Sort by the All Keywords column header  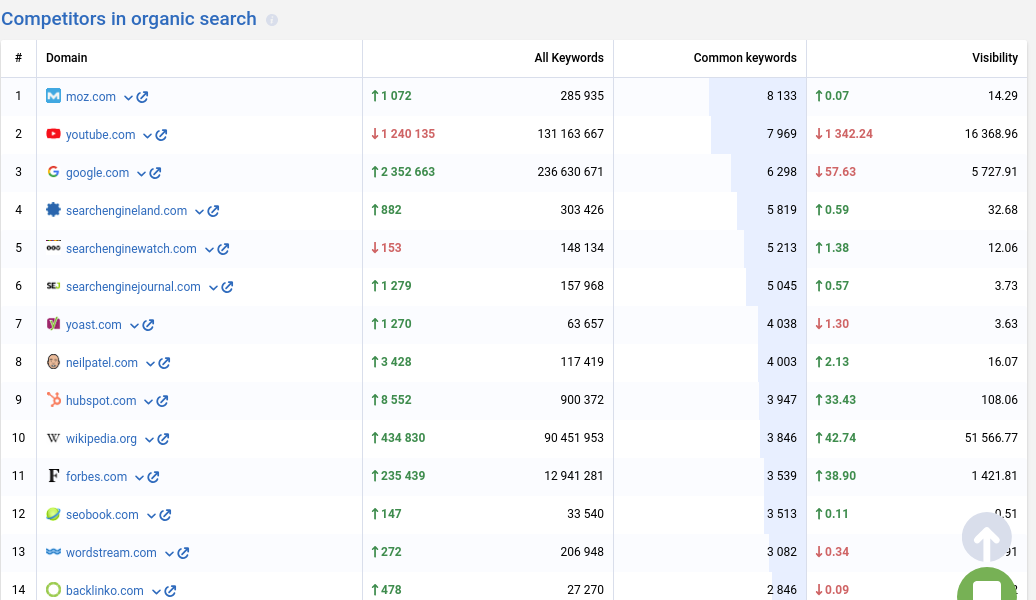tap(569, 57)
